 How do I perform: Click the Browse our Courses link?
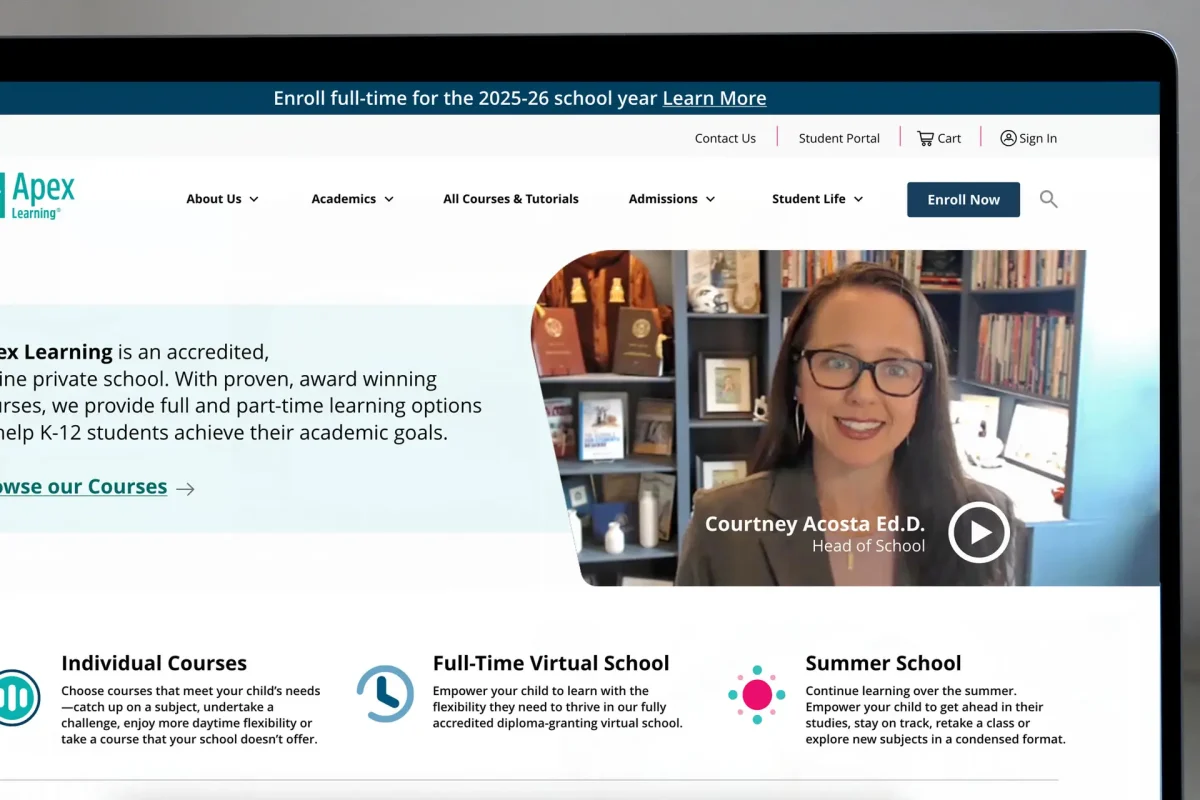pyautogui.click(x=84, y=487)
